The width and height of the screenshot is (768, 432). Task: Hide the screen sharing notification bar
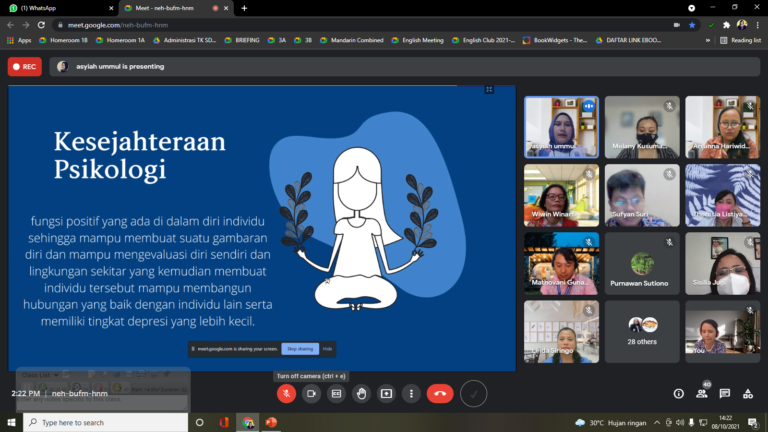pos(327,349)
